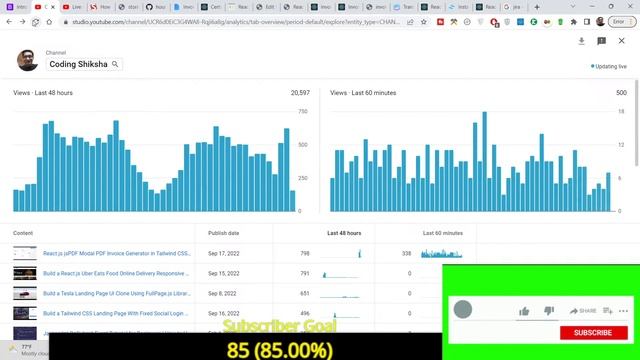Click the Sep 17, 2022 publish date
The width and height of the screenshot is (640, 360).
click(223, 253)
